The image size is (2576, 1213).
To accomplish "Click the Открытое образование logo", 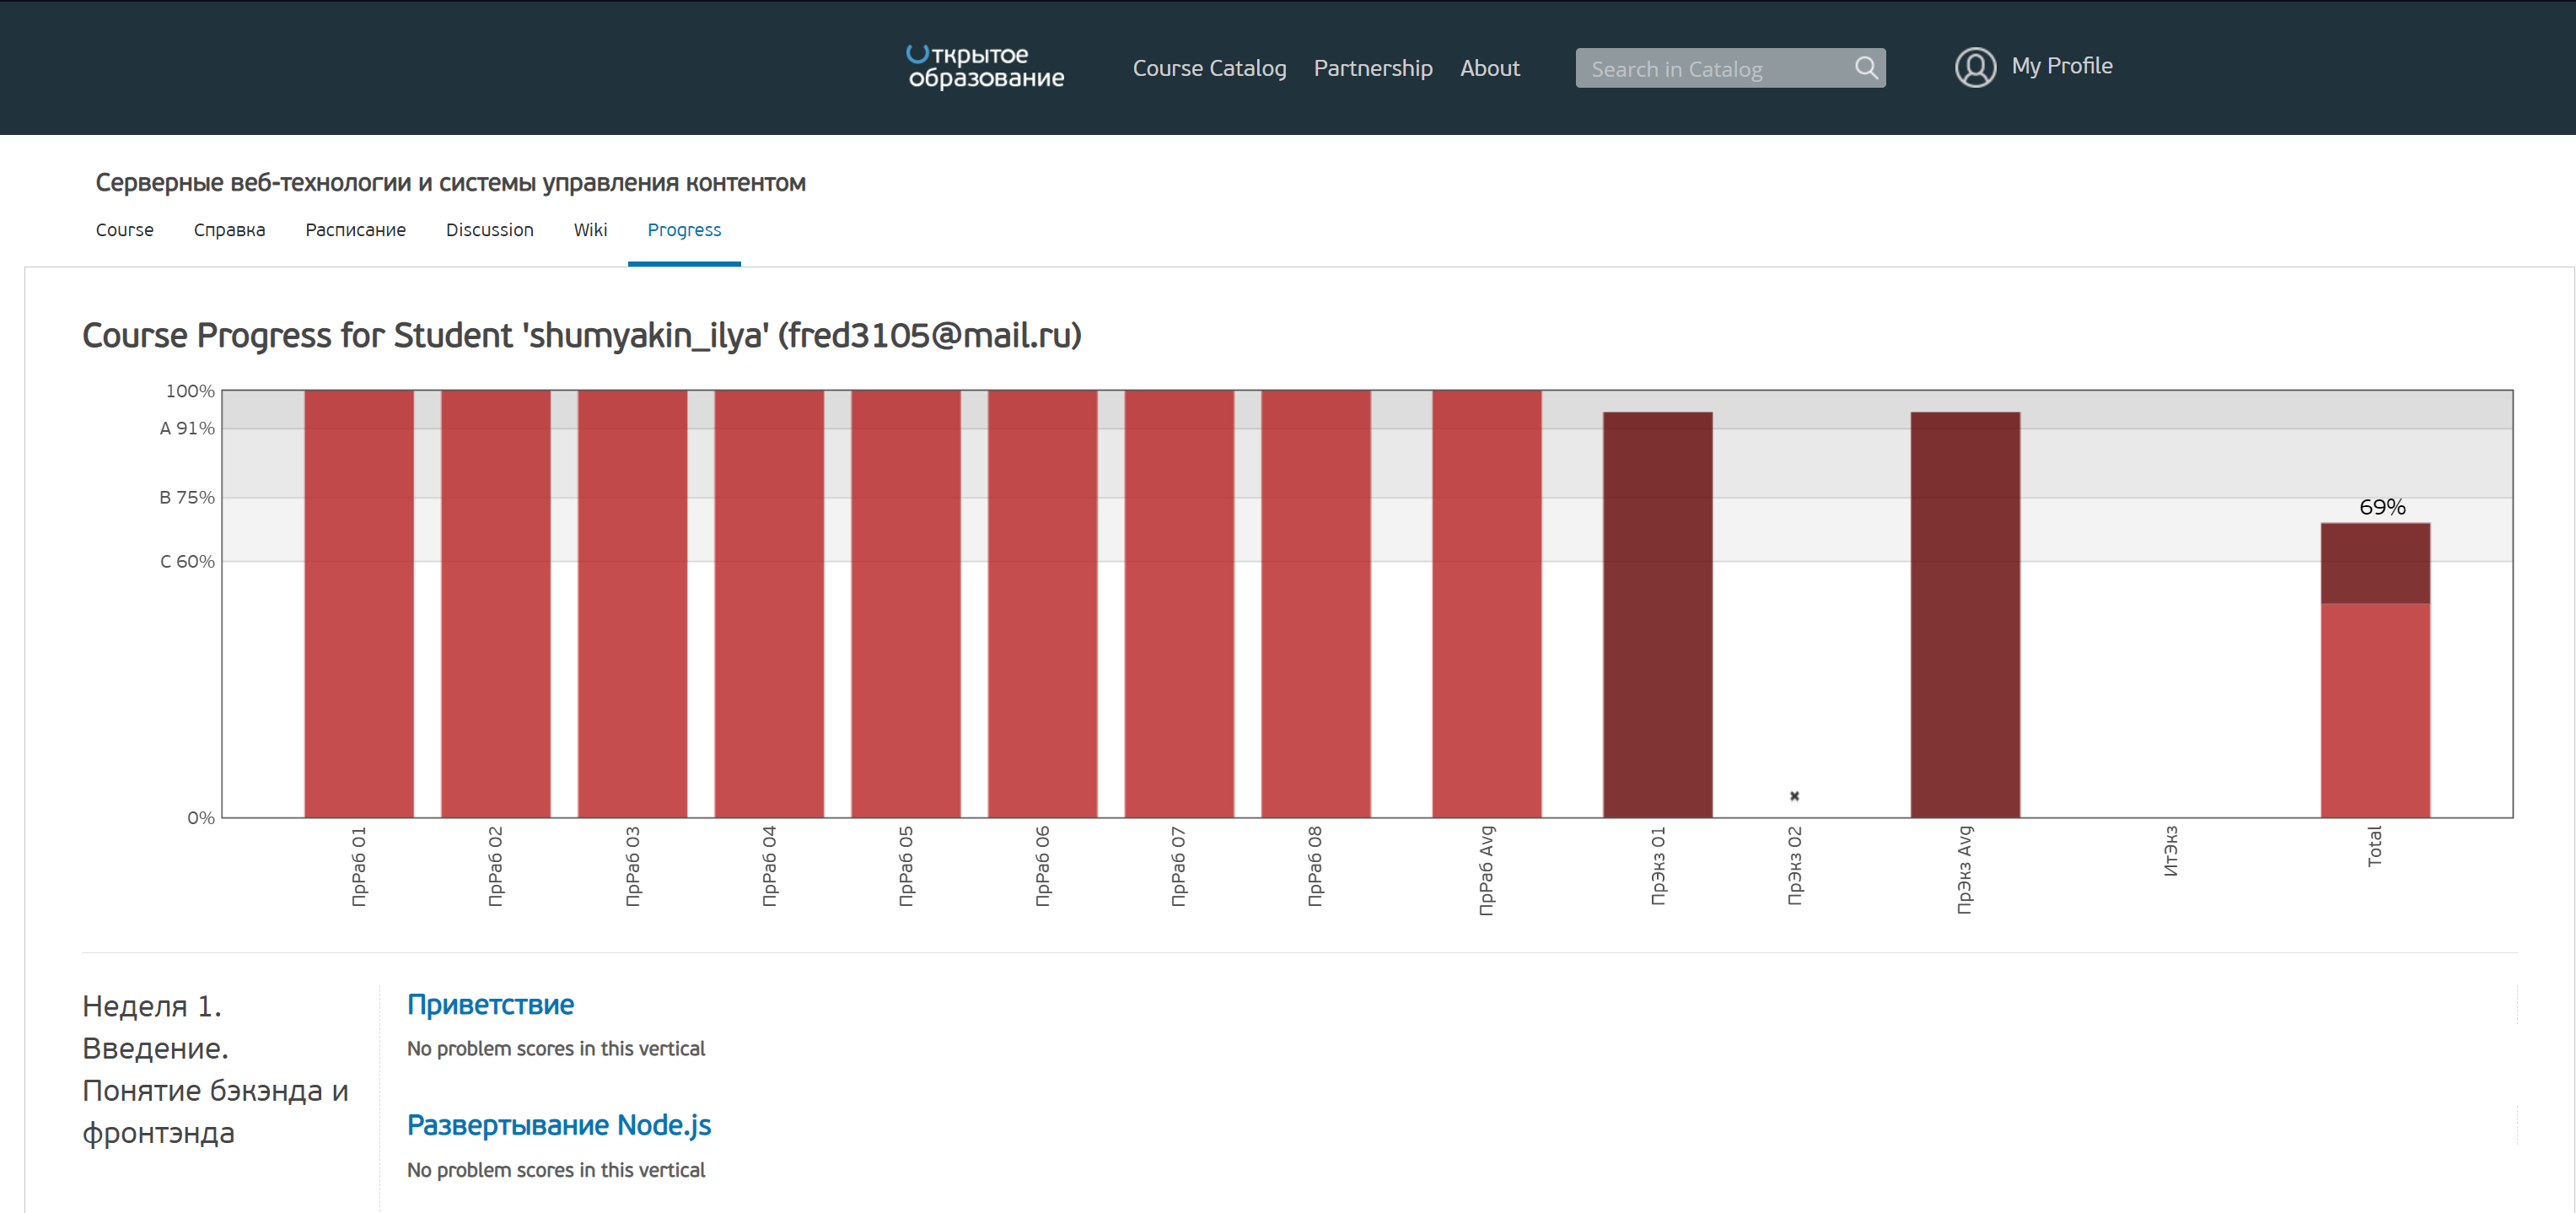I will pos(984,66).
